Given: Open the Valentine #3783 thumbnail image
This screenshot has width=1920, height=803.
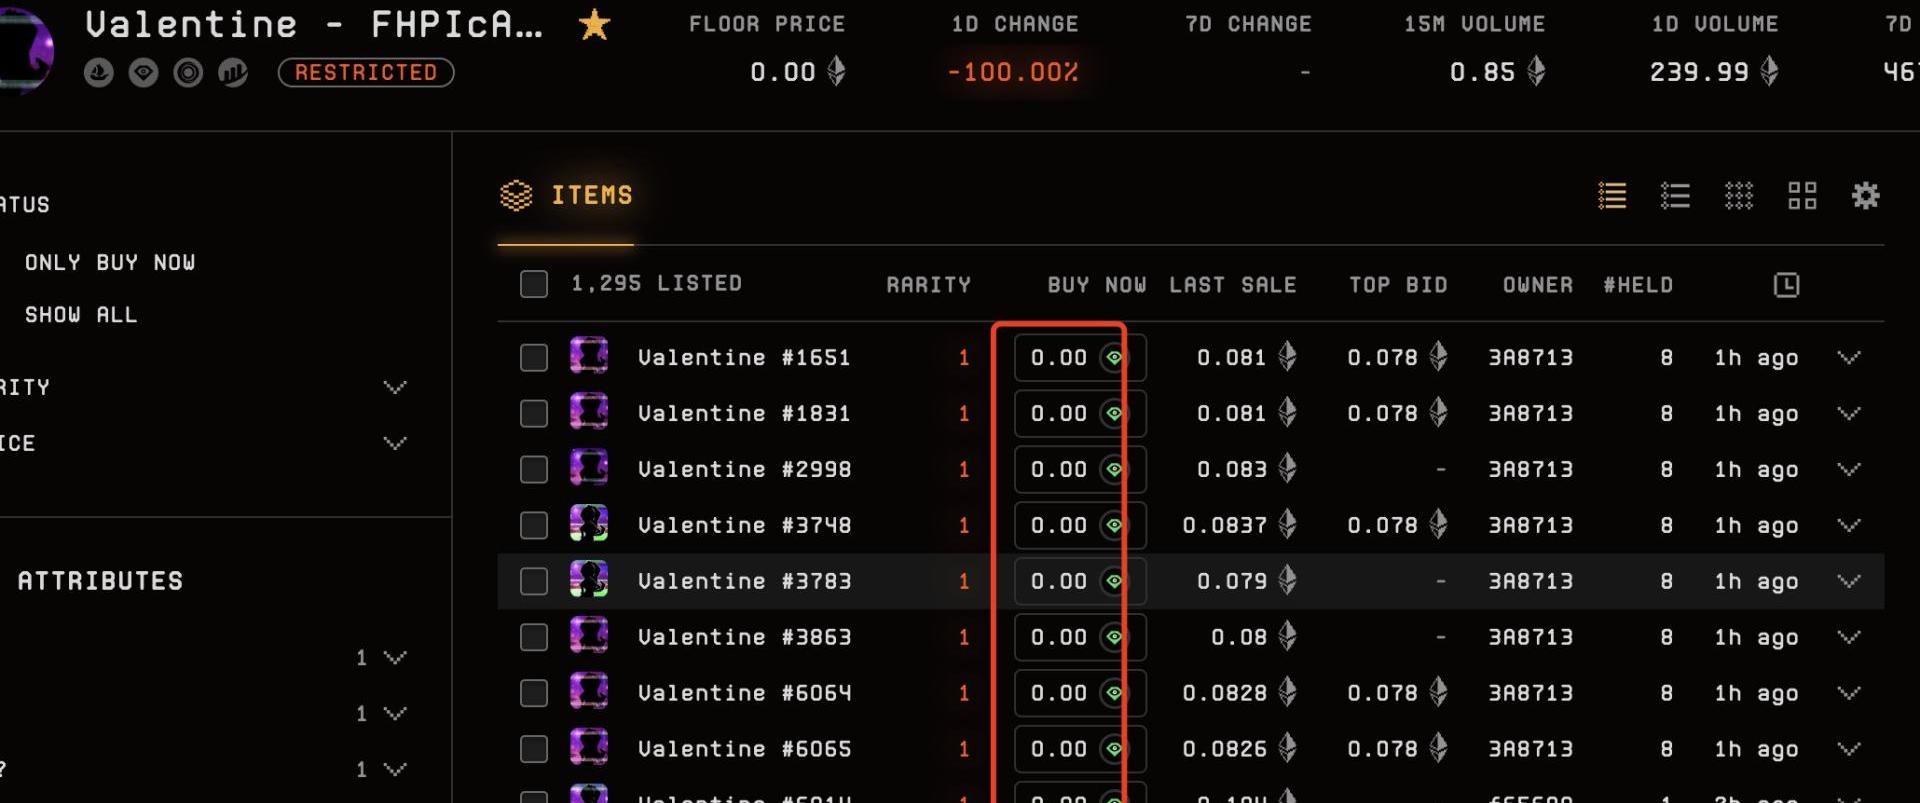Looking at the screenshot, I should pyautogui.click(x=589, y=581).
